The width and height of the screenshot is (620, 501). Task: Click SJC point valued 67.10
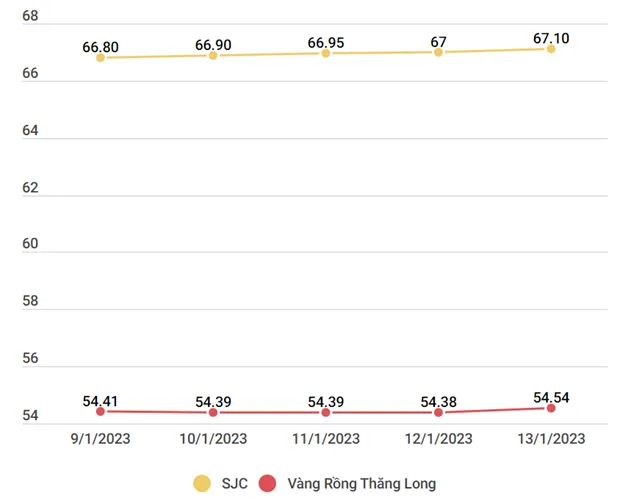tap(551, 48)
